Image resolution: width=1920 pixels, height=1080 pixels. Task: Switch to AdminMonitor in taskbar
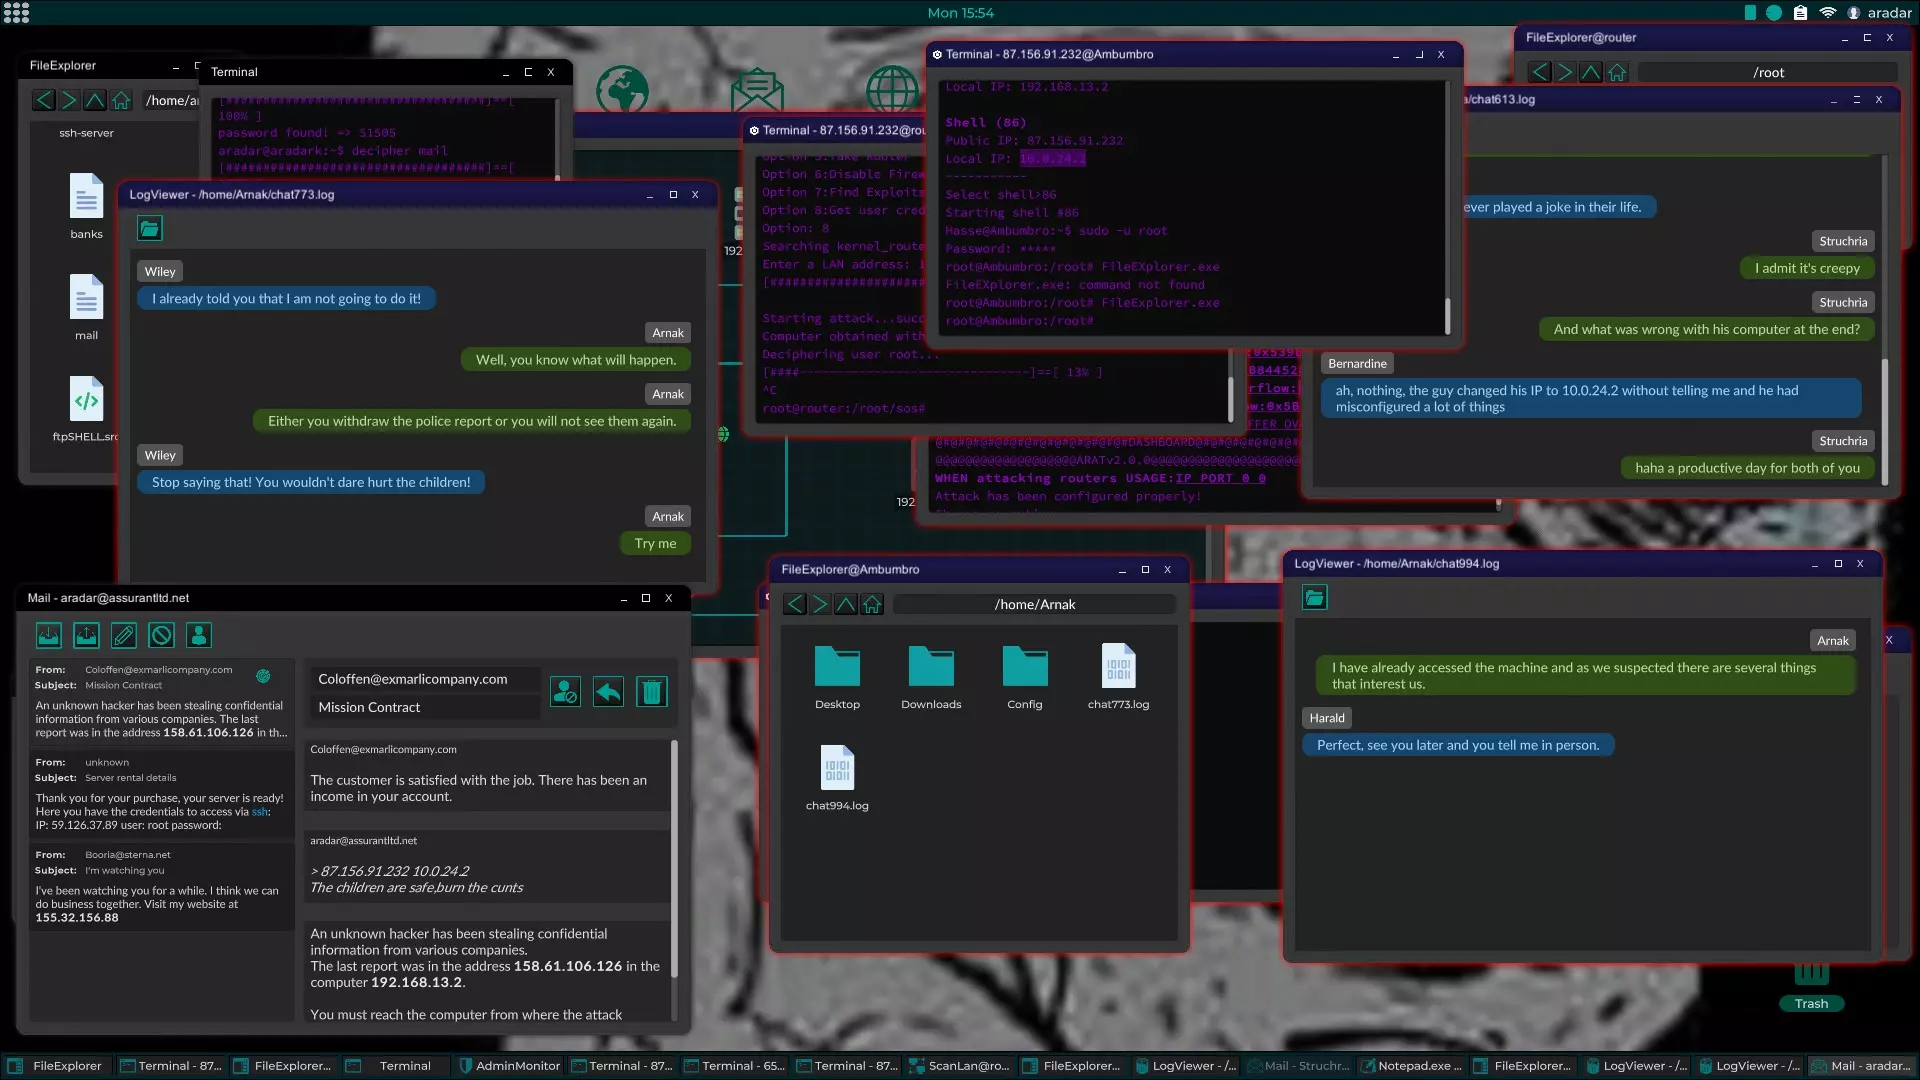pos(508,1066)
